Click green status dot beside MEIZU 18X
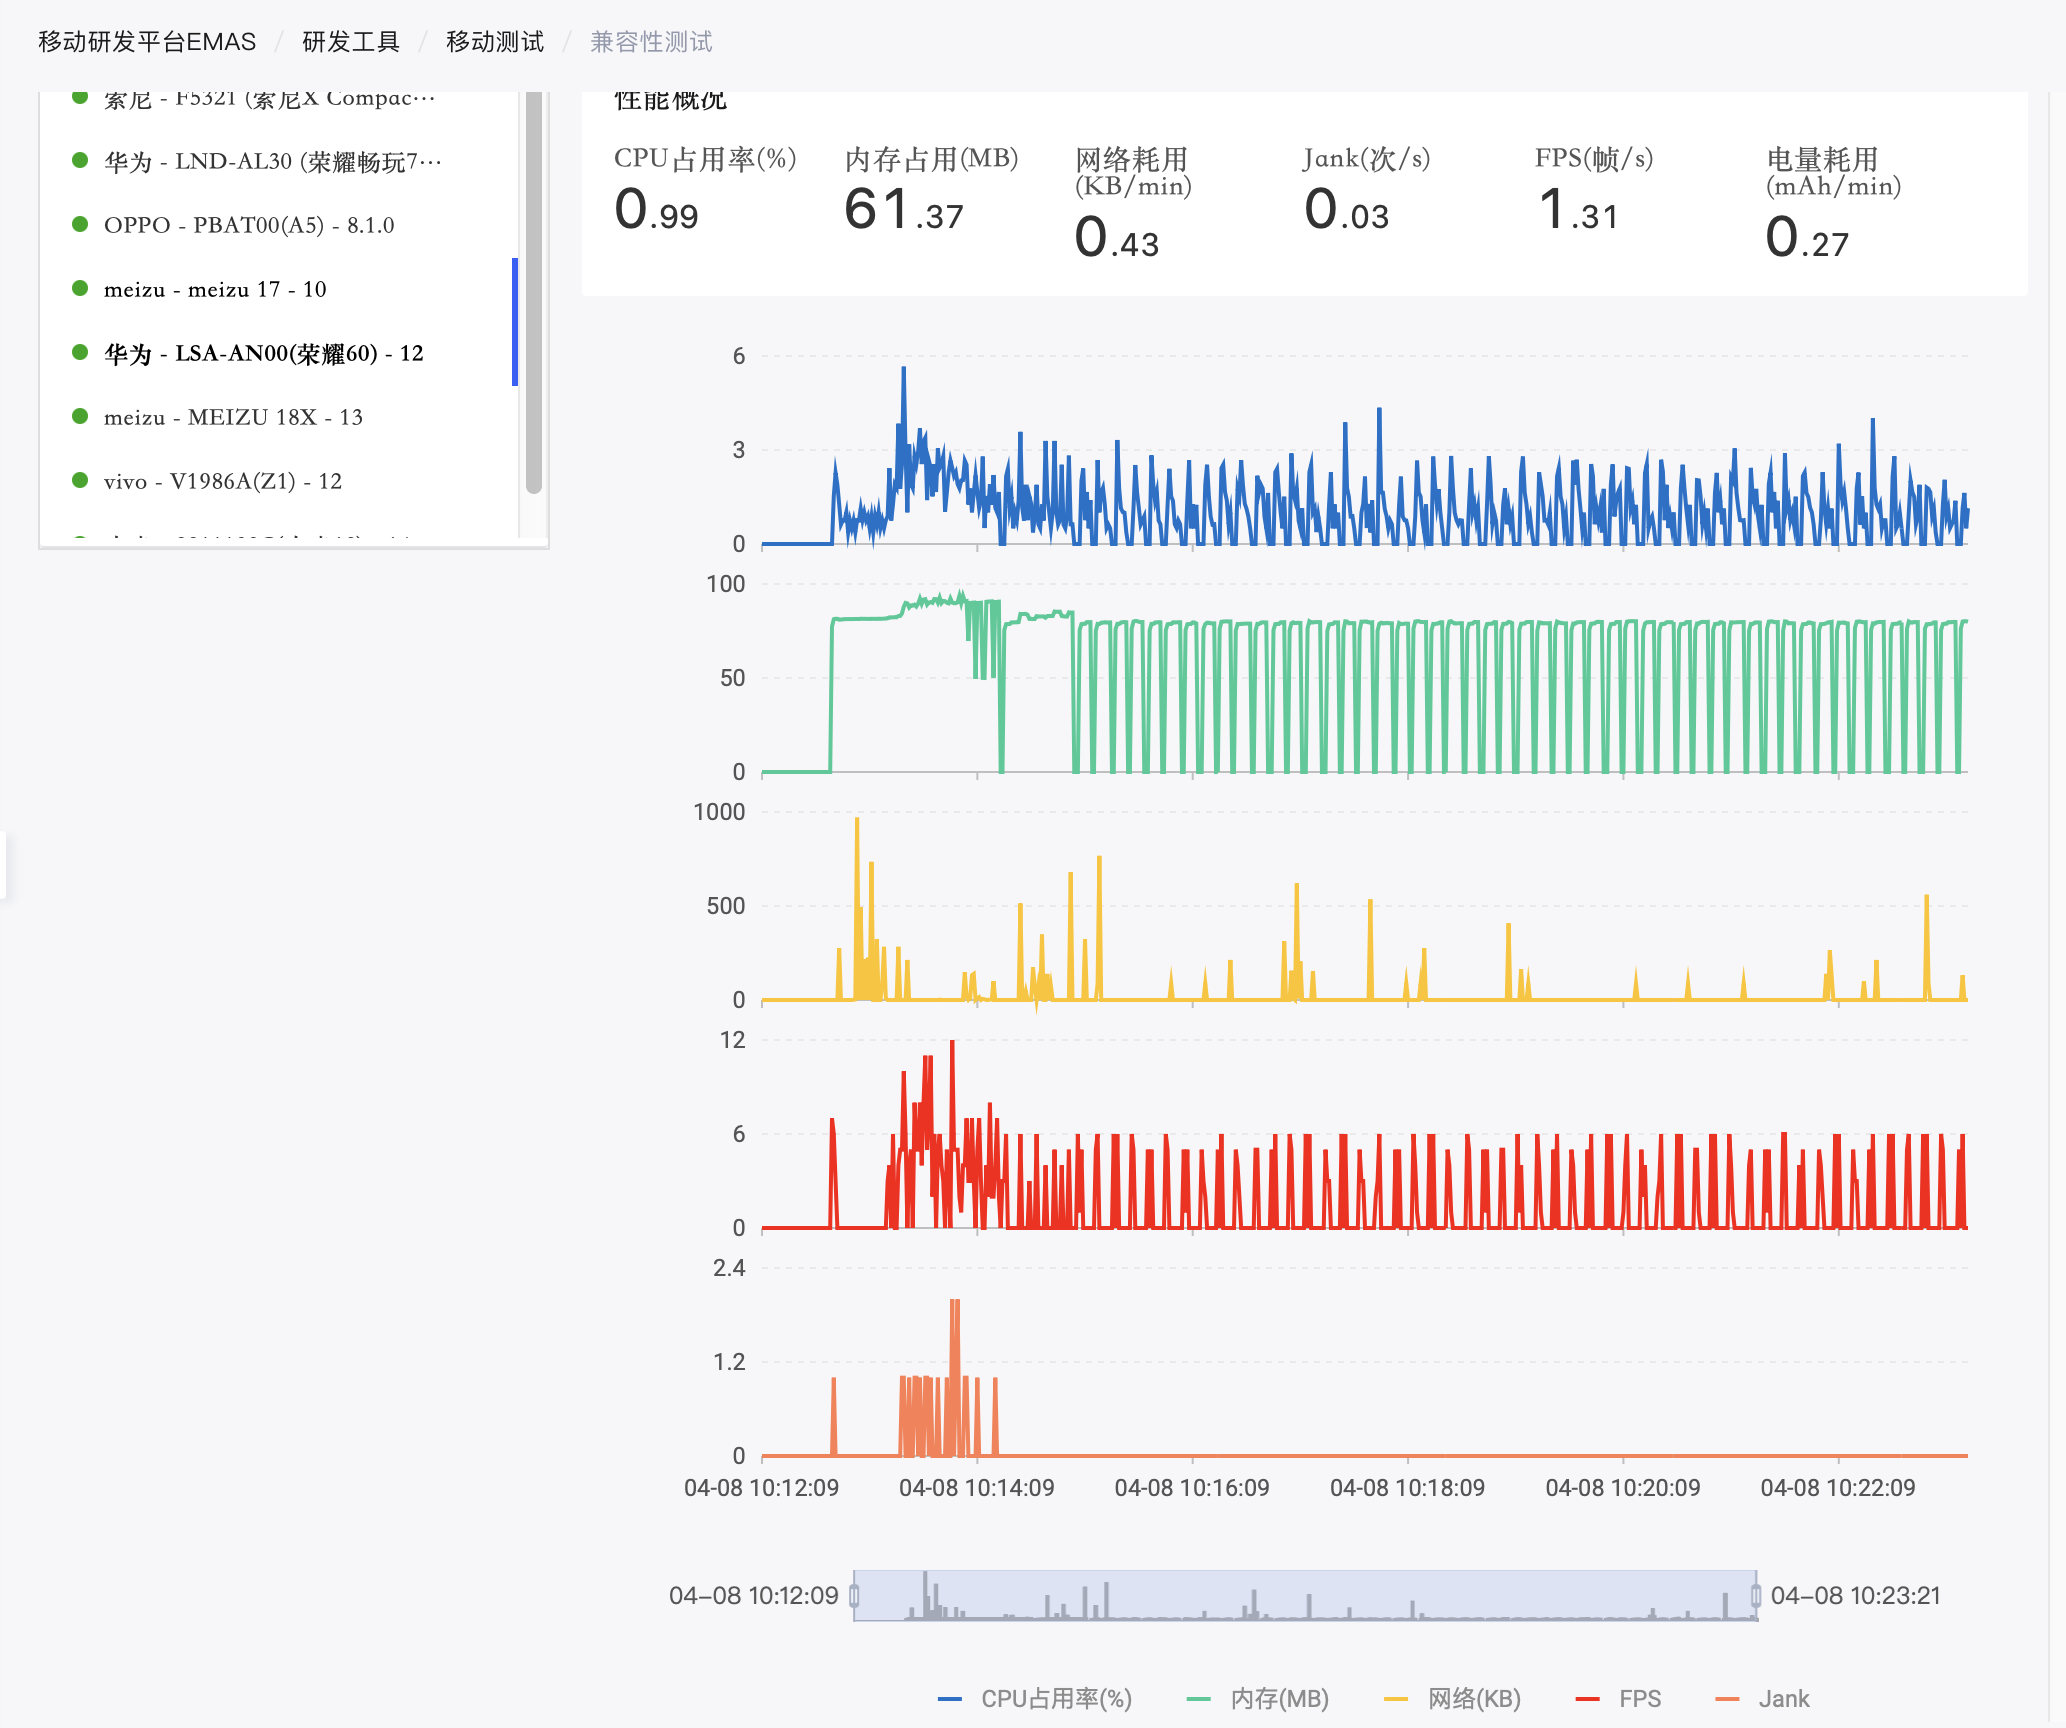The image size is (2066, 1728). pos(80,416)
